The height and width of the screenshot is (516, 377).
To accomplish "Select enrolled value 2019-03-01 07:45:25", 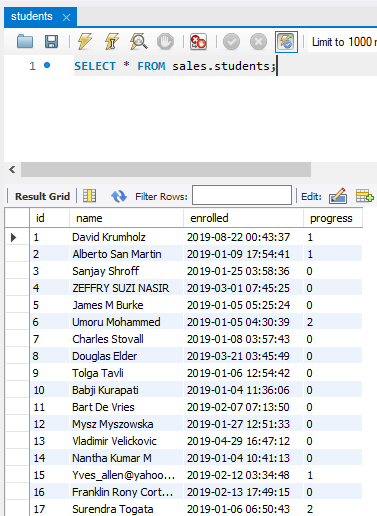I will coord(243,288).
